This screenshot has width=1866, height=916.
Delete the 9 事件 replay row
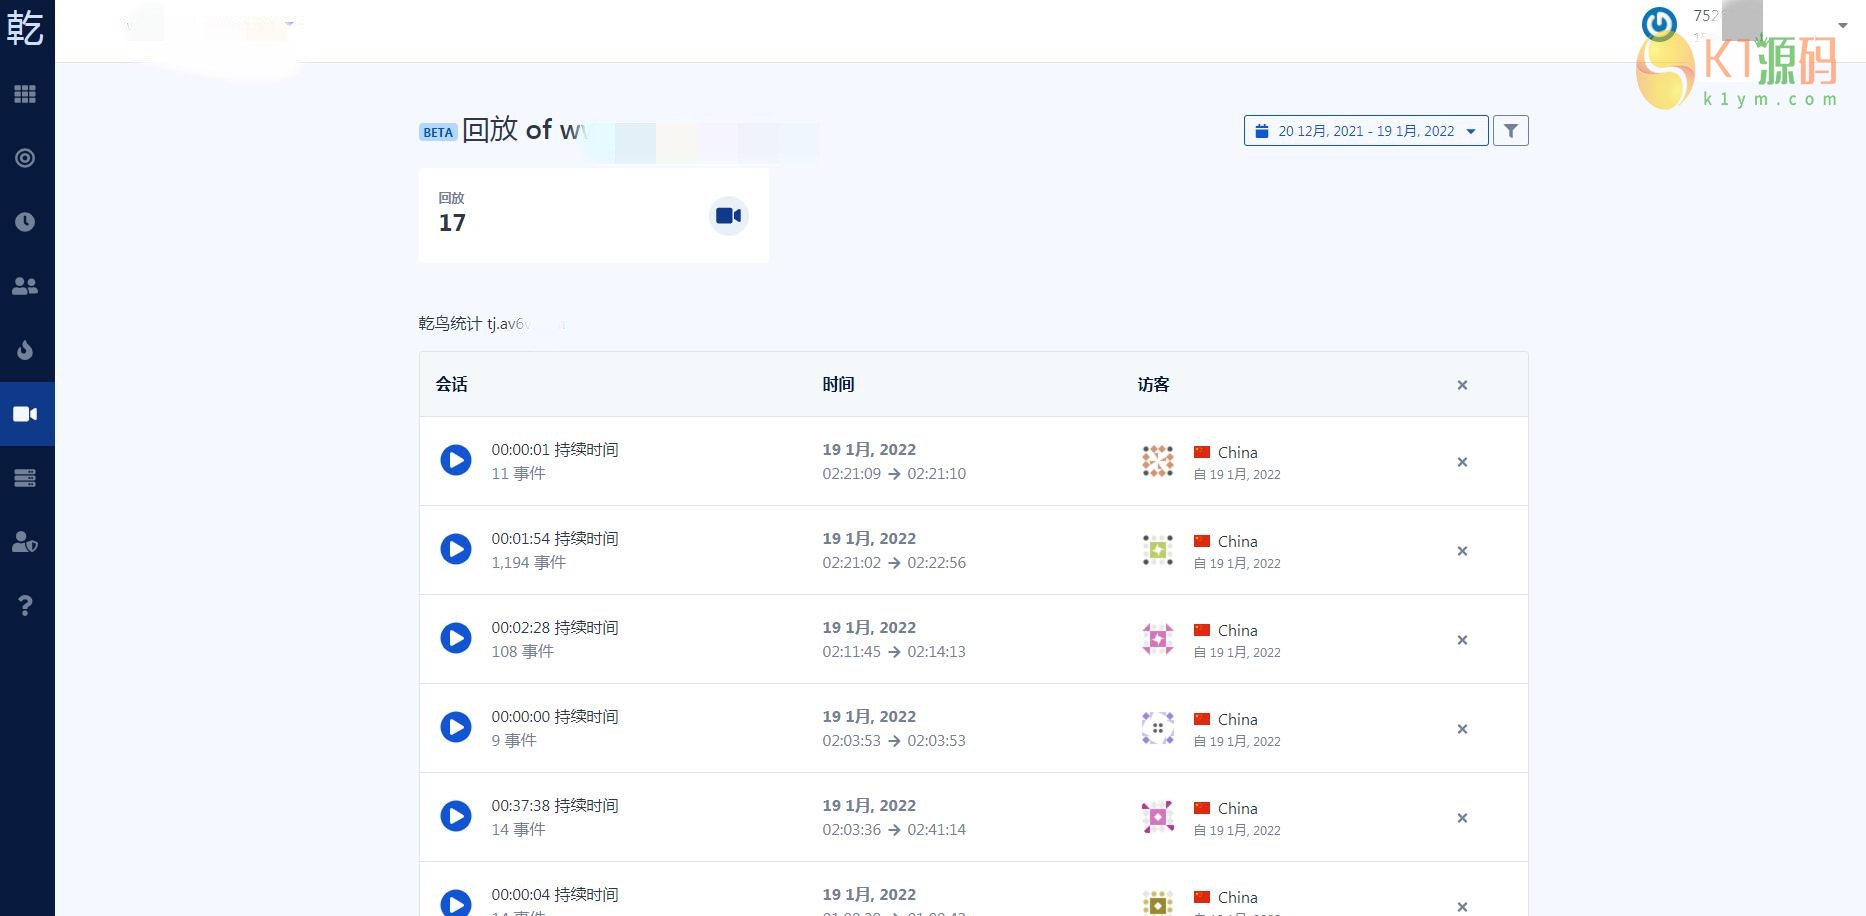point(1462,729)
